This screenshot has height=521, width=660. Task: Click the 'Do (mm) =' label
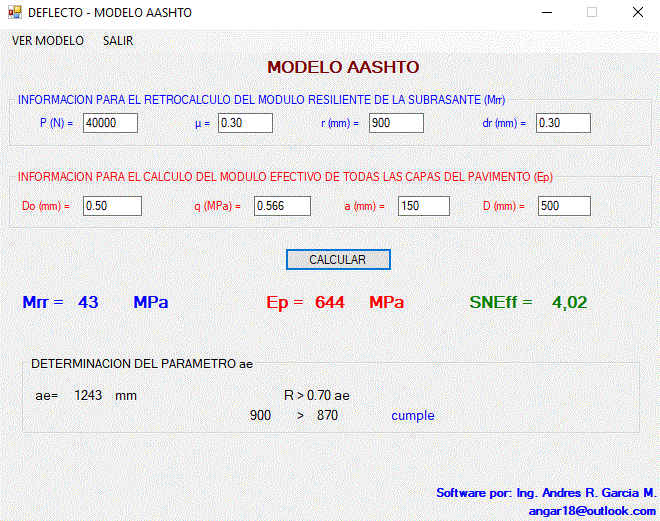[46, 206]
